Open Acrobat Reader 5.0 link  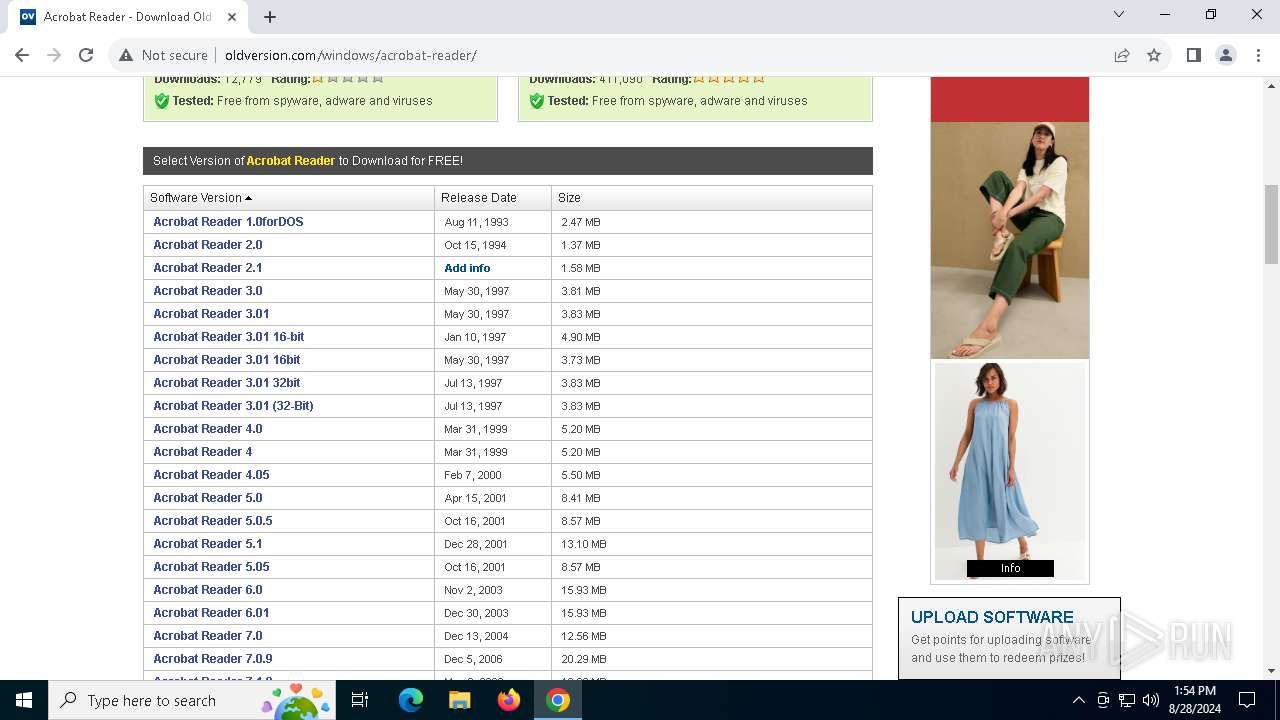[208, 498]
